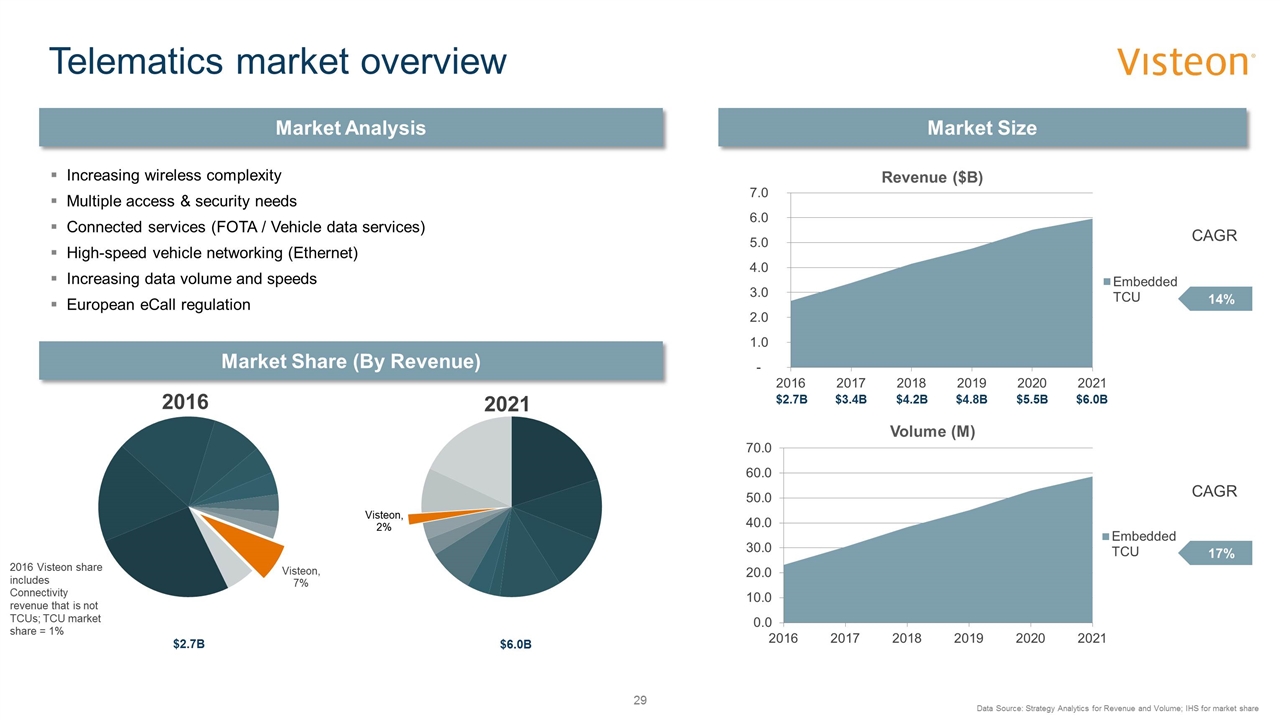Click the $2.7B label under 2016 pie

pyautogui.click(x=188, y=644)
